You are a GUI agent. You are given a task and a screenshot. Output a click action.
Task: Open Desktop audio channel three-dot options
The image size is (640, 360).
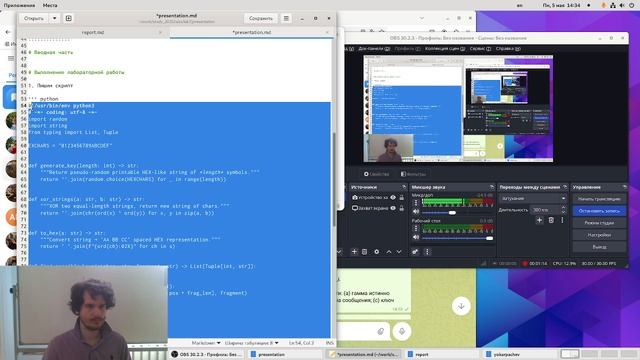point(416,229)
